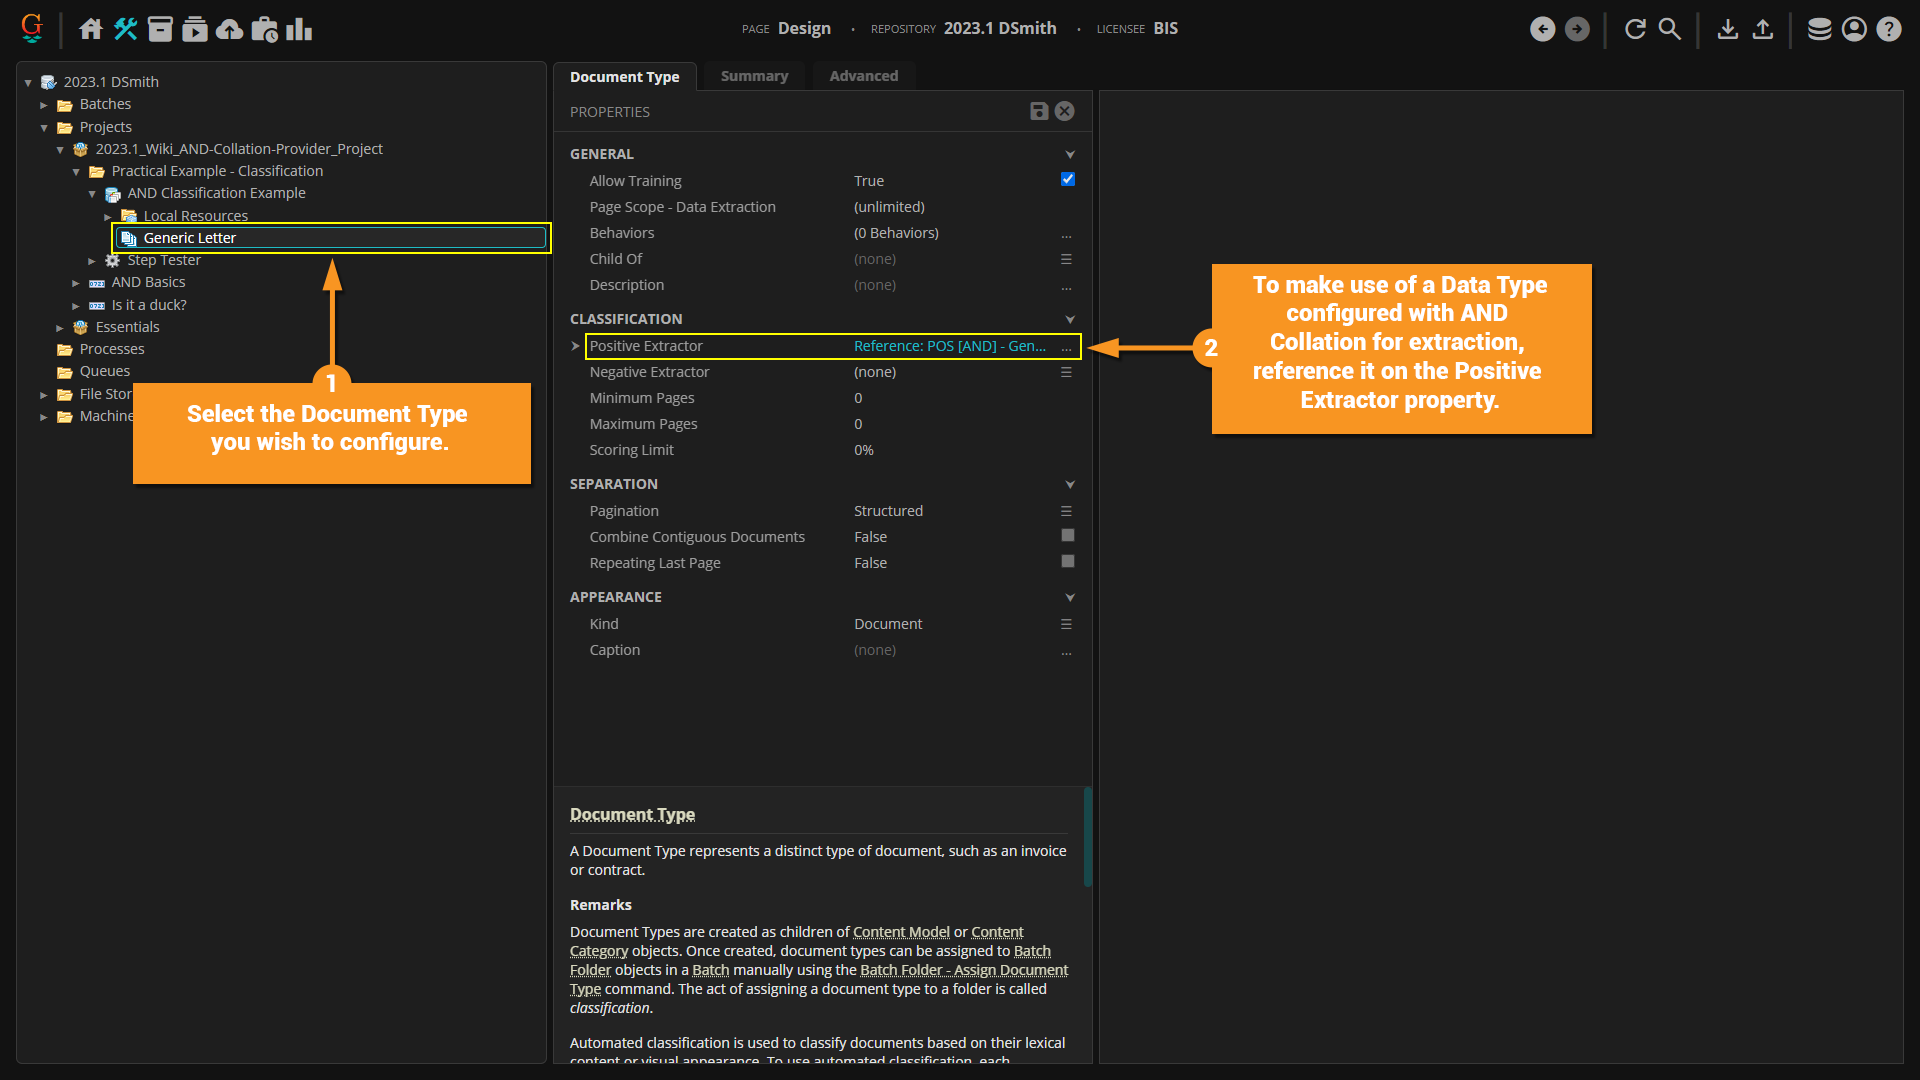
Task: Click the refresh icon in top toolbar
Action: pos(1635,29)
